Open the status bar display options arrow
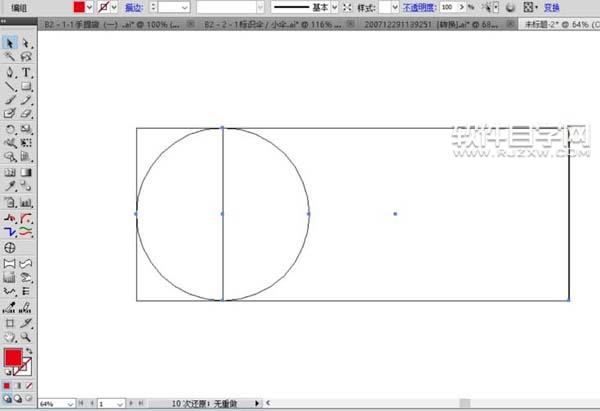 pos(257,403)
